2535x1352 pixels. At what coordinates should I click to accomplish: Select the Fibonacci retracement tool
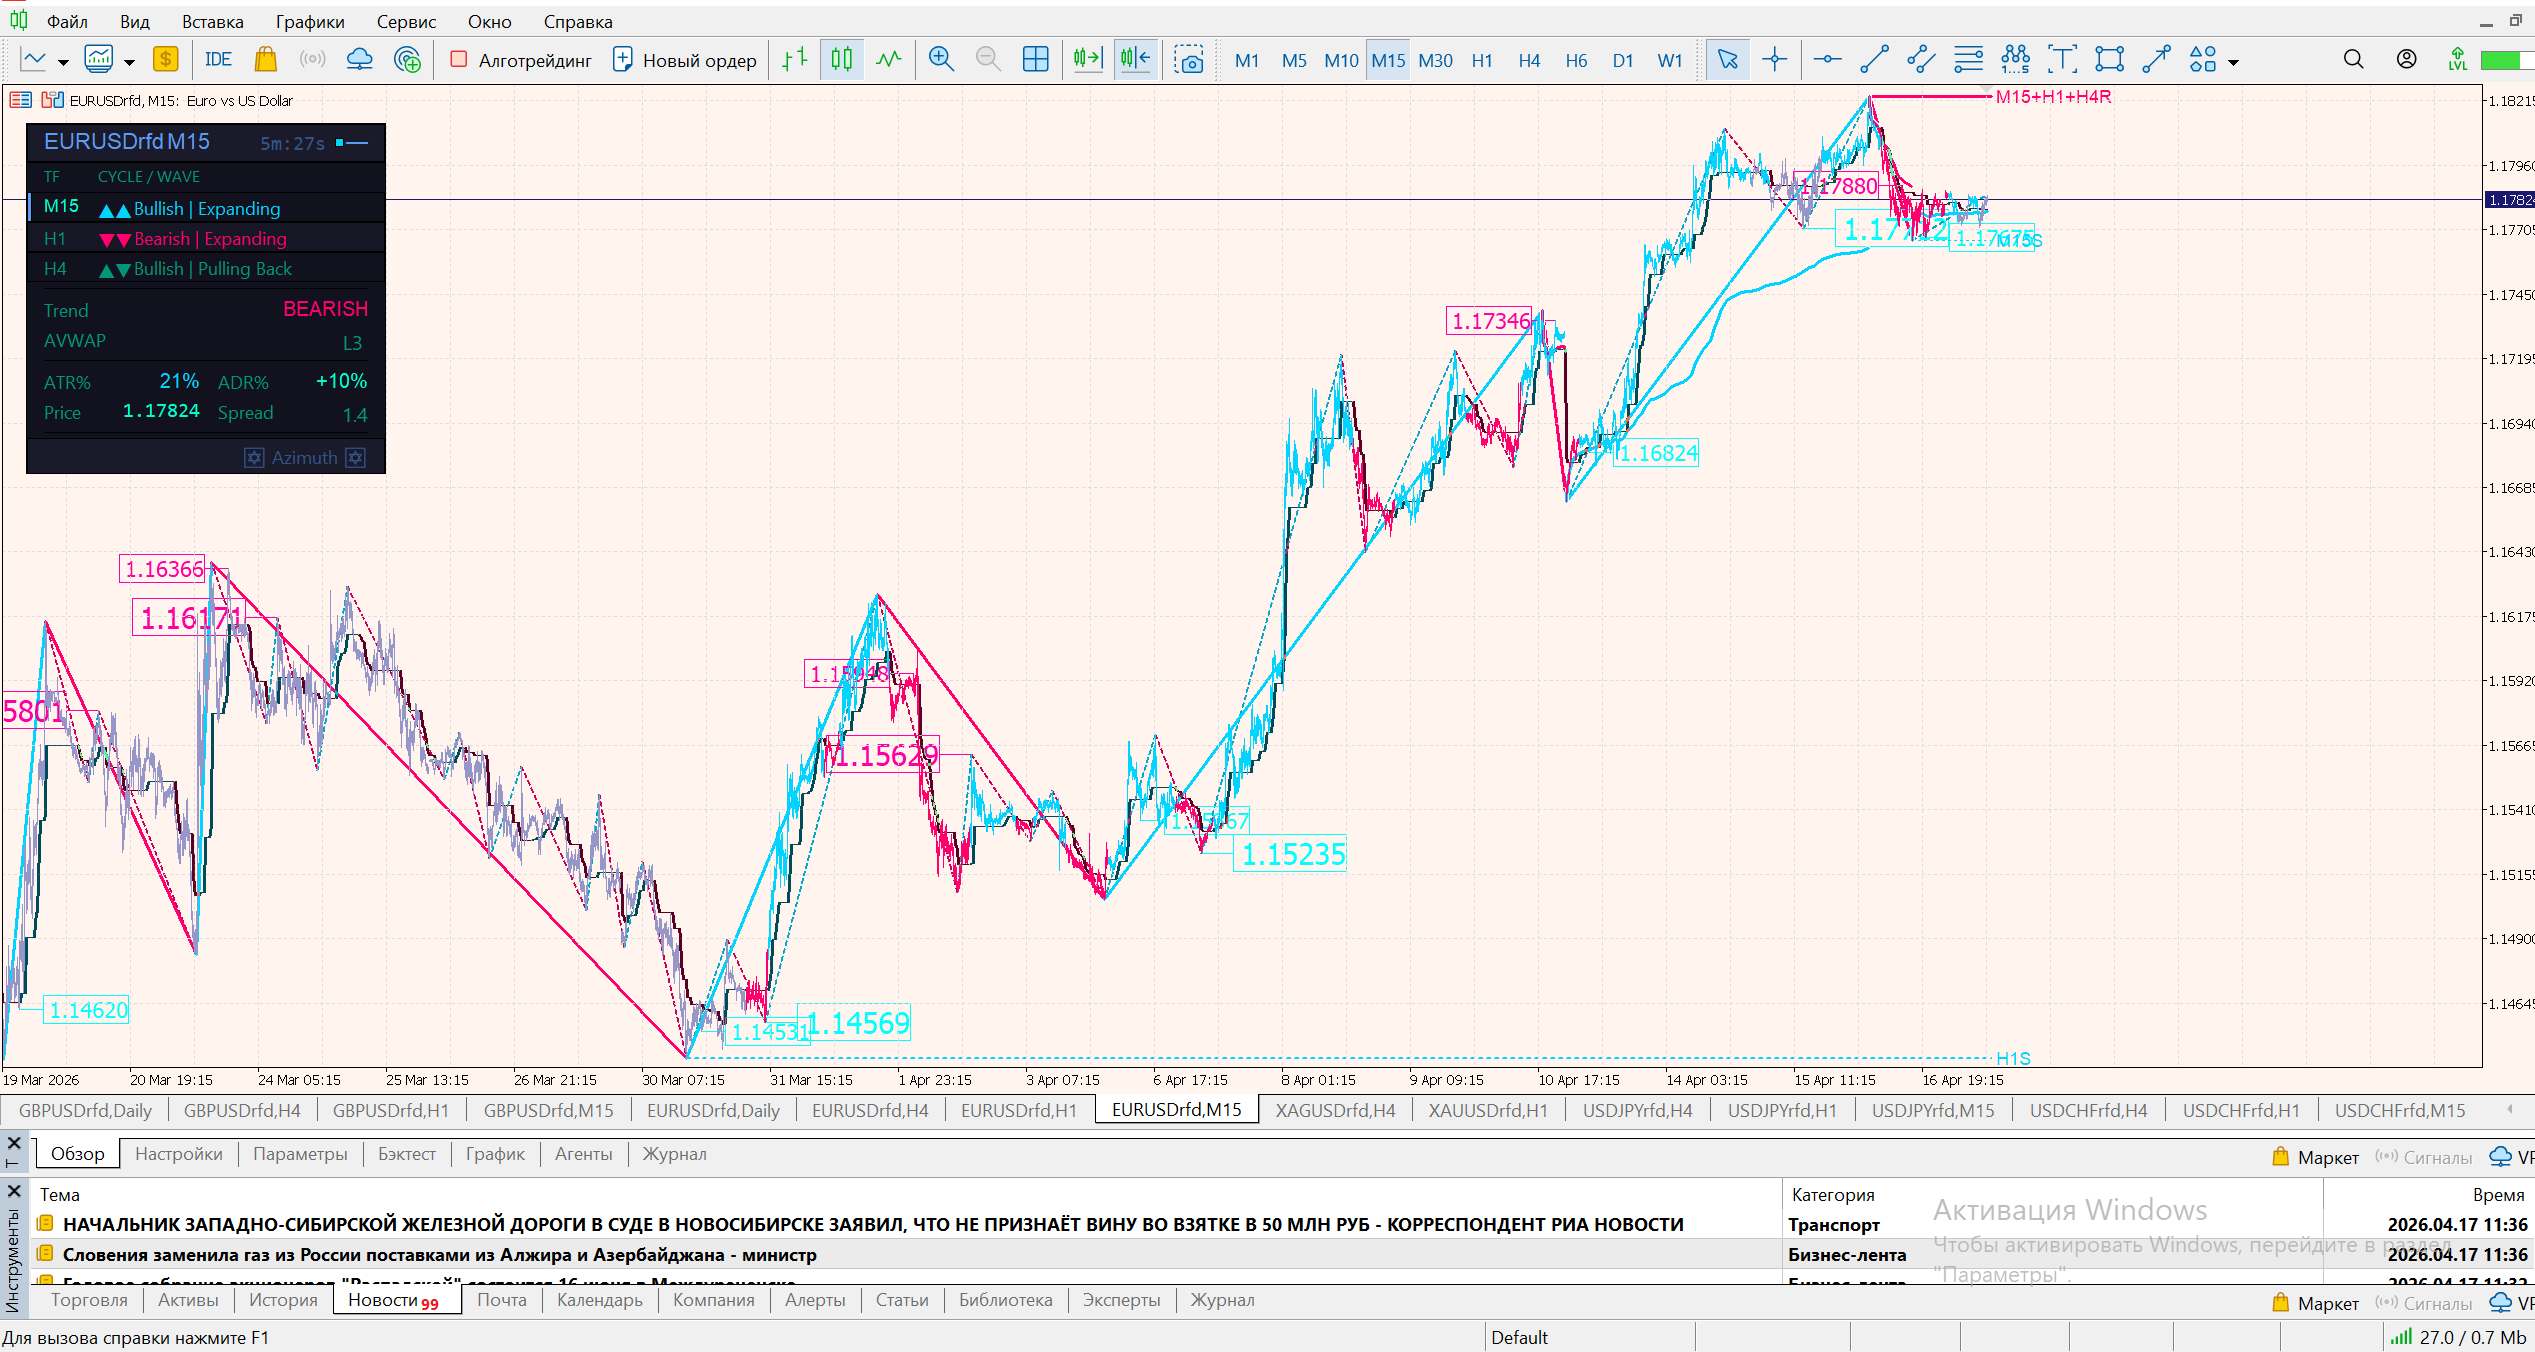(1968, 60)
